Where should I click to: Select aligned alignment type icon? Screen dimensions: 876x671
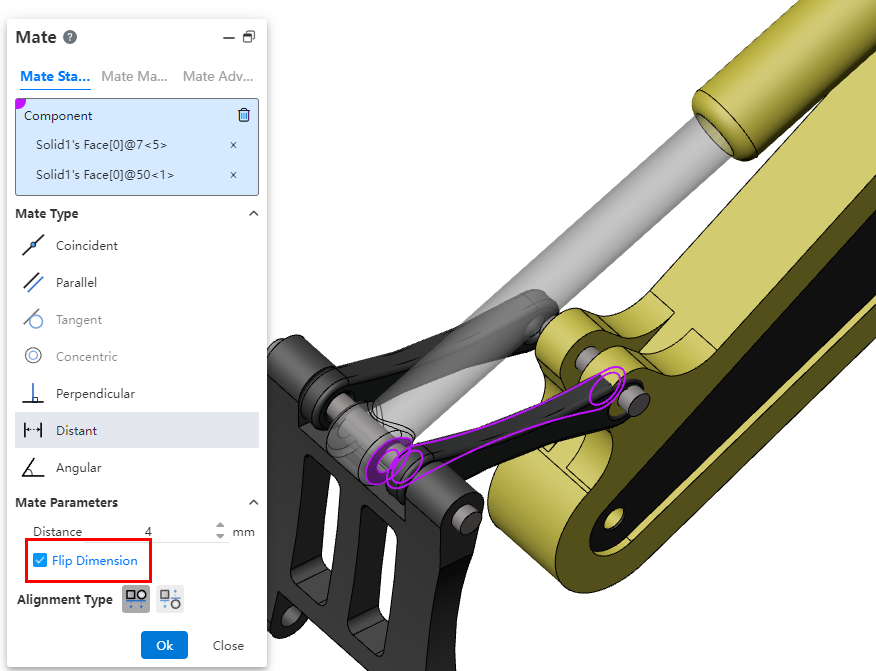(x=136, y=599)
